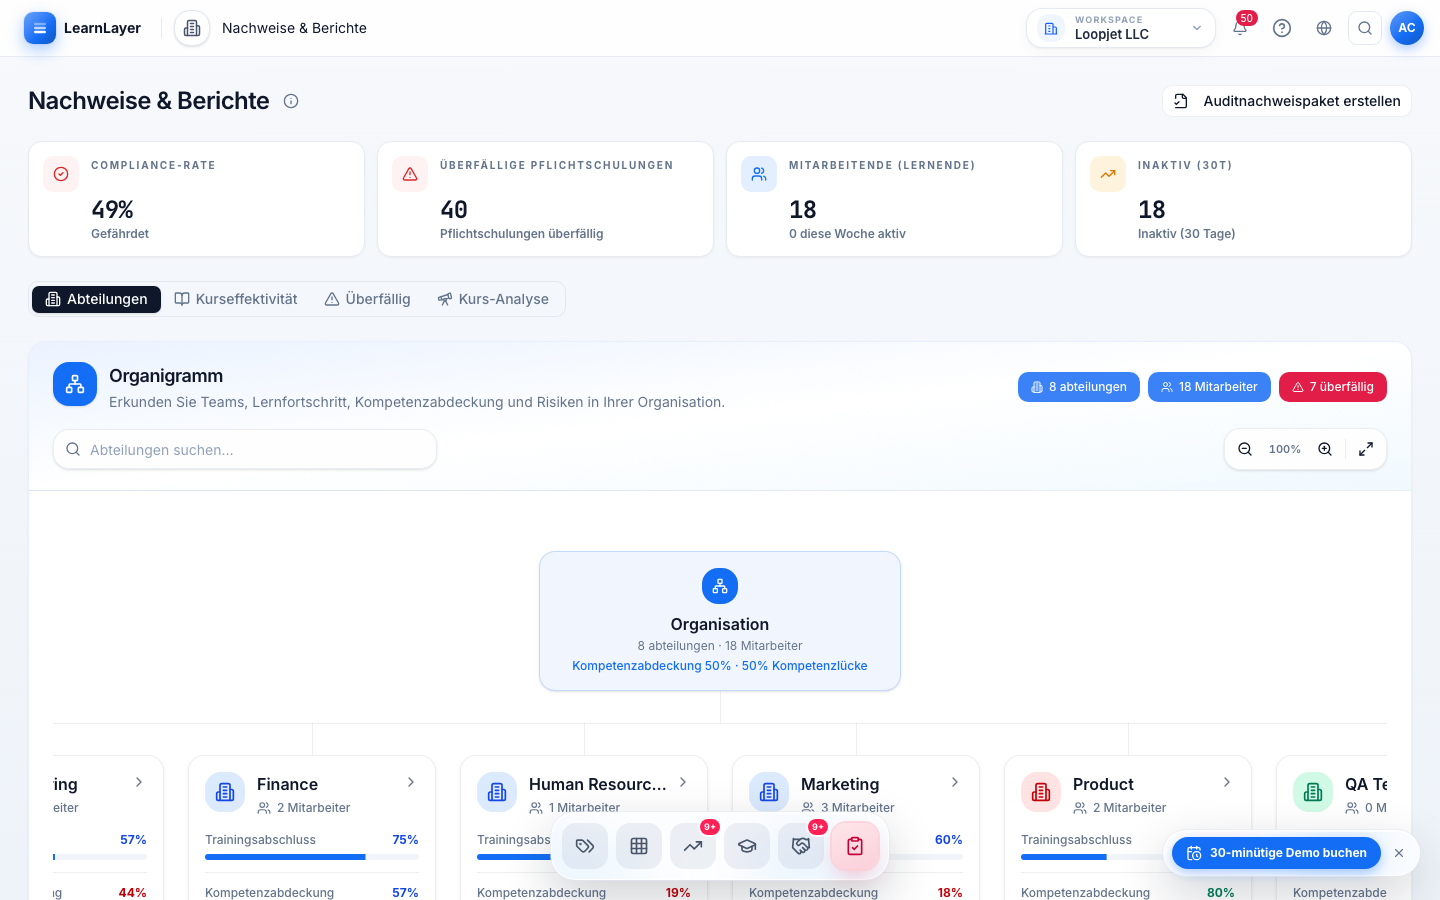Switch to the Abteilungen tab
The image size is (1440, 900).
click(97, 299)
